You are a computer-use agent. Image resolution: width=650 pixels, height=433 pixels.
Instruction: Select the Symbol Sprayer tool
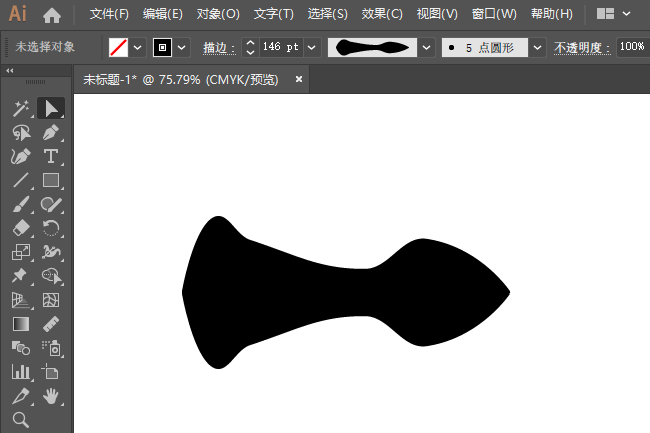[x=51, y=348]
